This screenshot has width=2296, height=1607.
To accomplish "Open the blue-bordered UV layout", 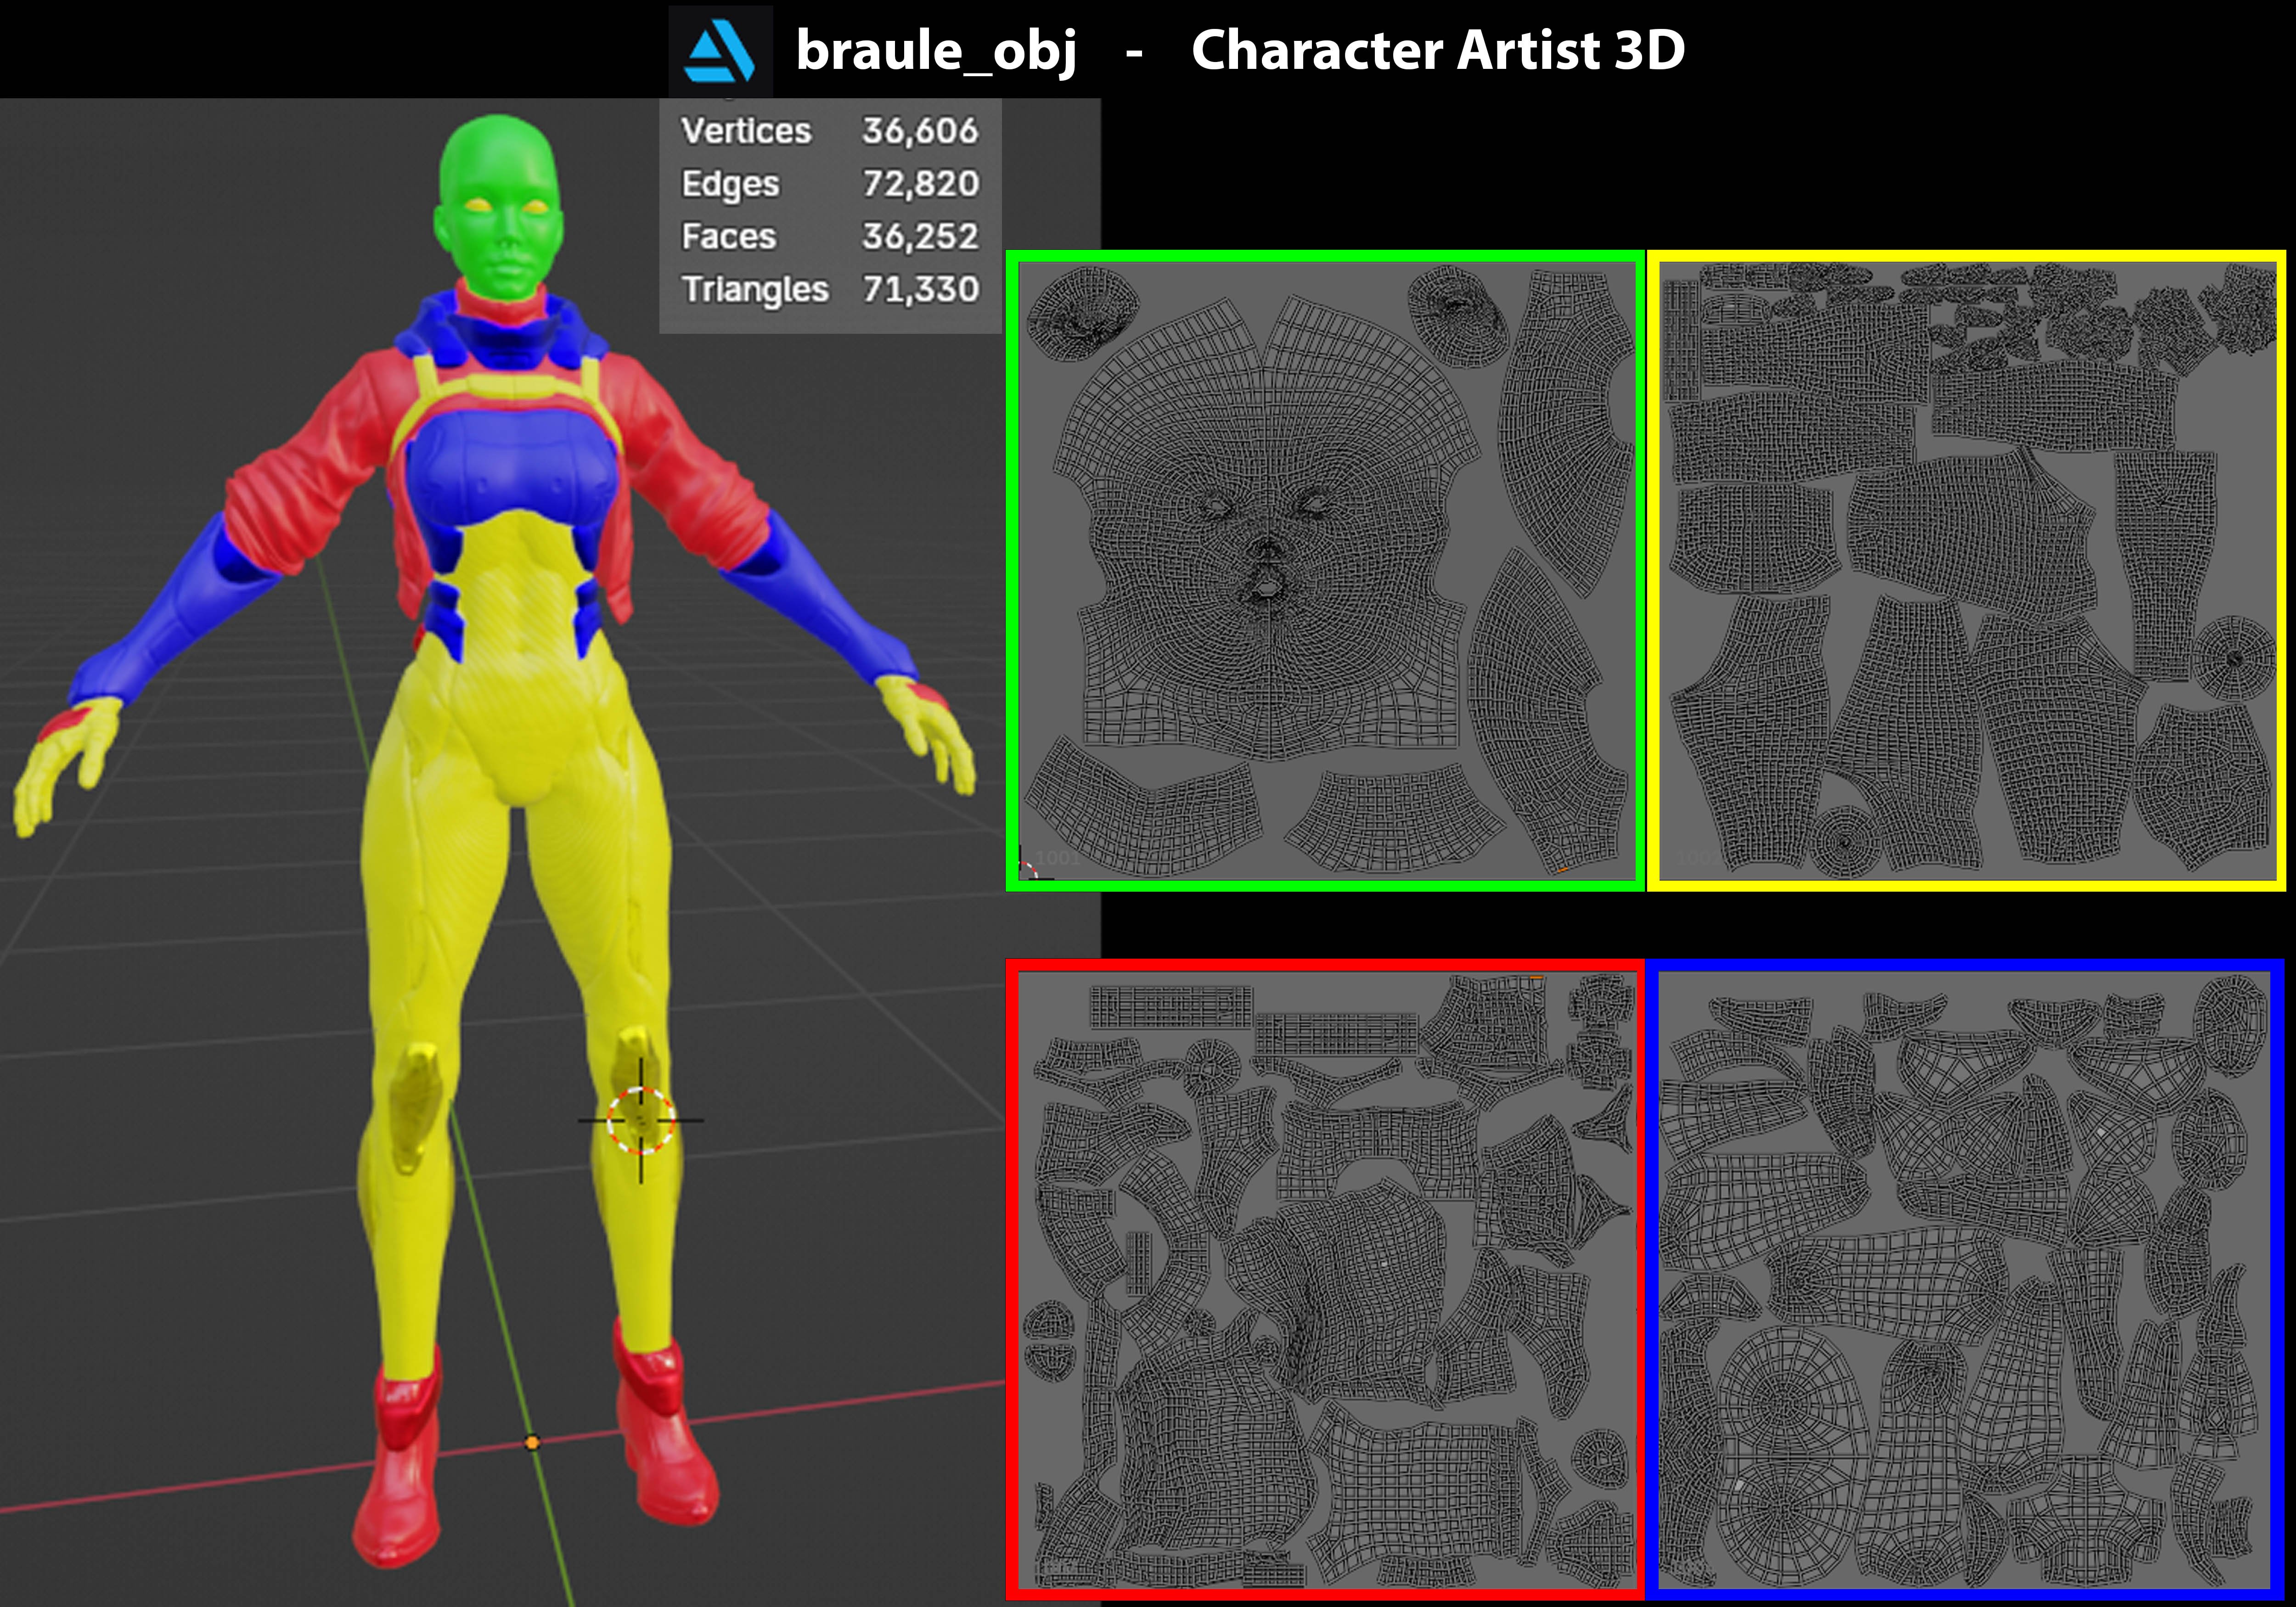I will (1965, 1280).
